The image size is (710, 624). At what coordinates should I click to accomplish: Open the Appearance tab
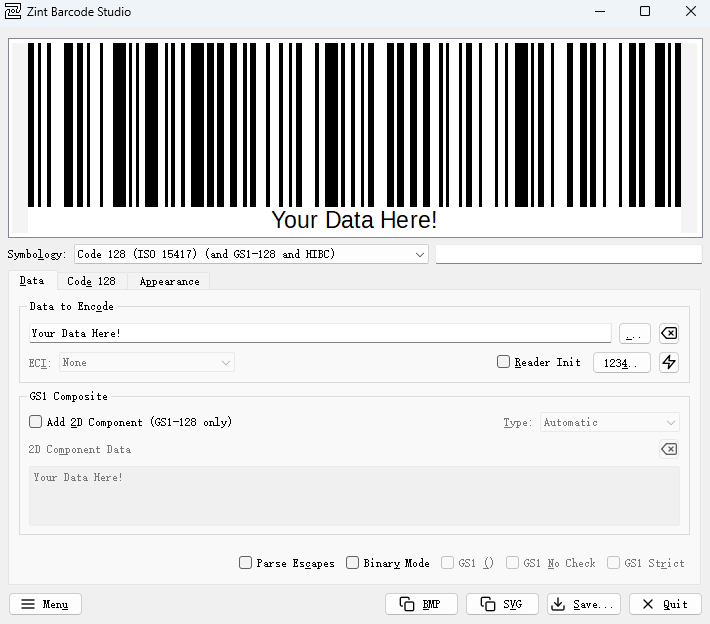169,282
